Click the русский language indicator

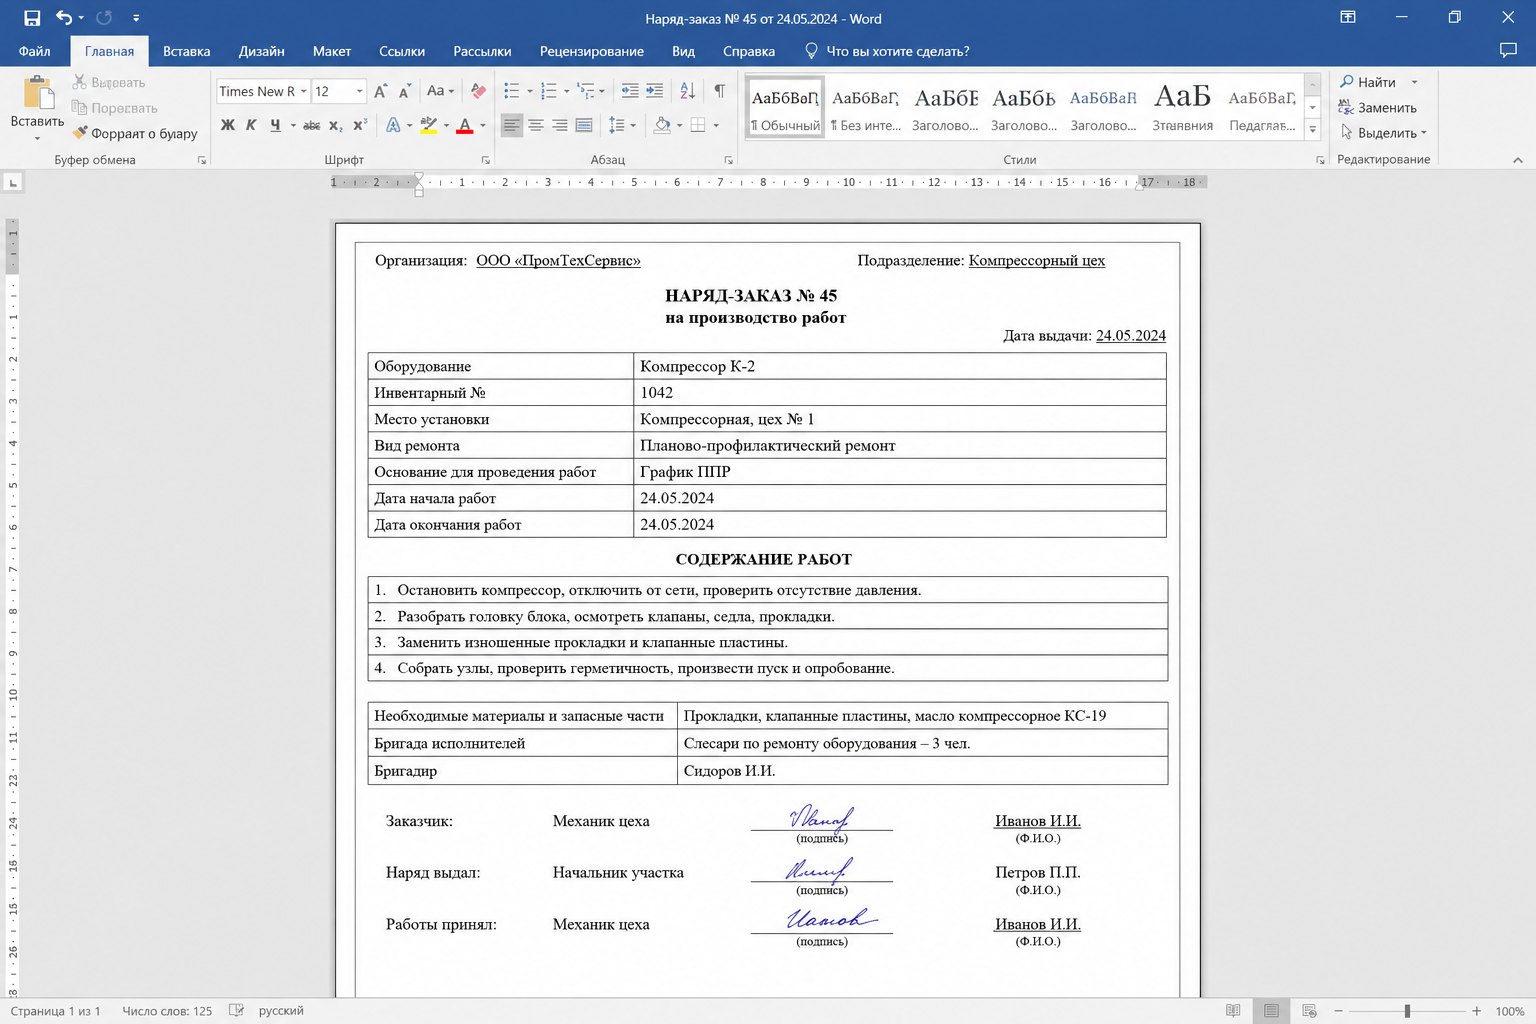click(x=281, y=1011)
